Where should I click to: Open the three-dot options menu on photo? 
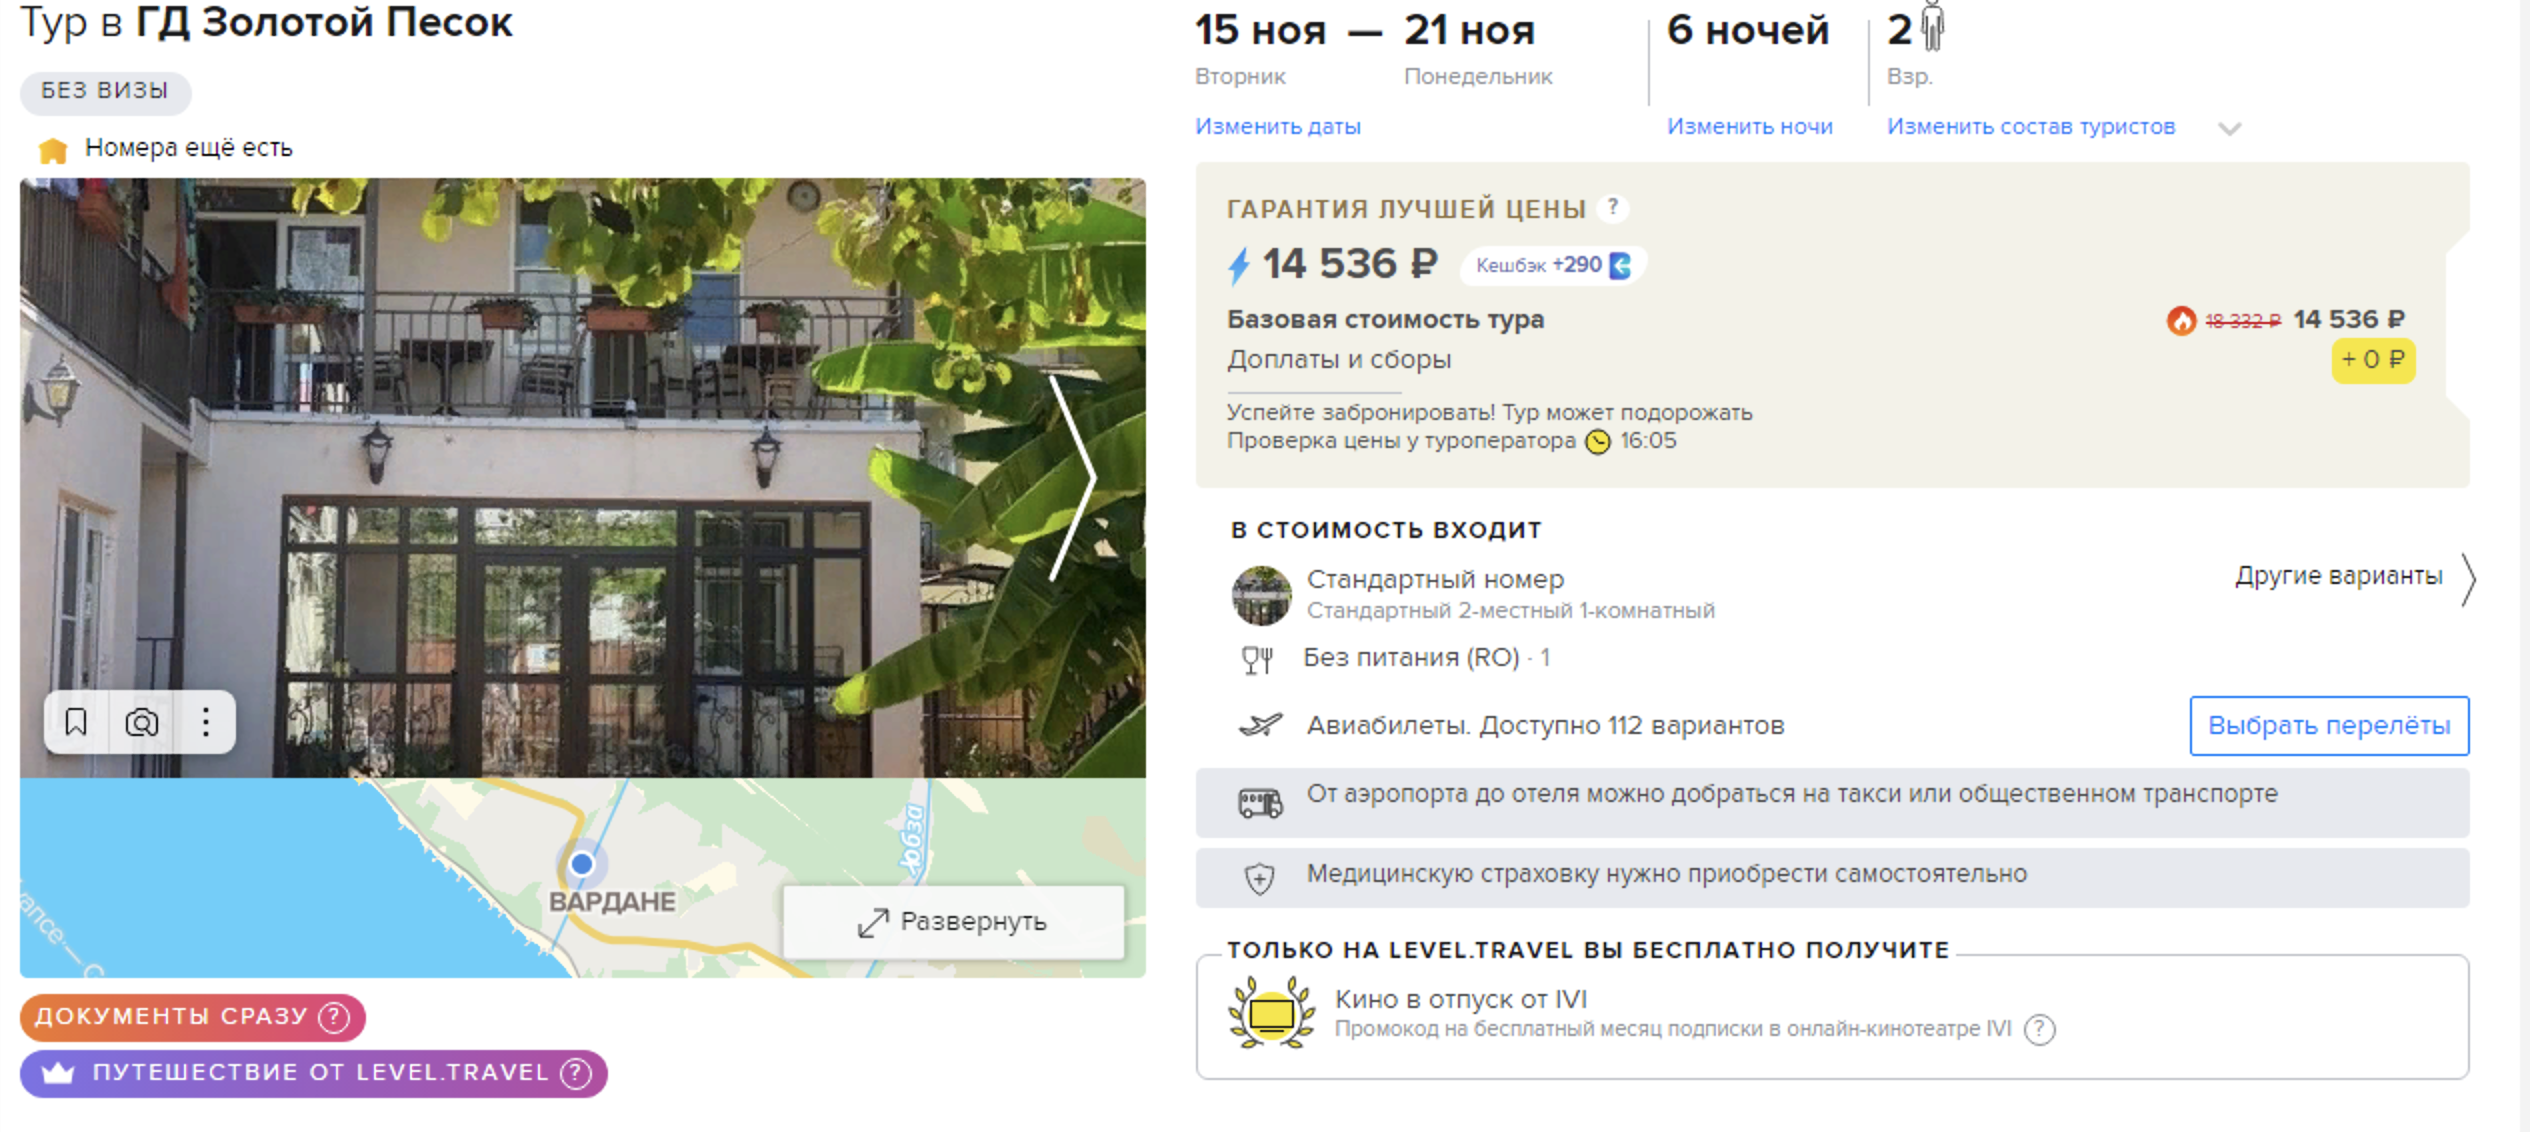tap(205, 722)
